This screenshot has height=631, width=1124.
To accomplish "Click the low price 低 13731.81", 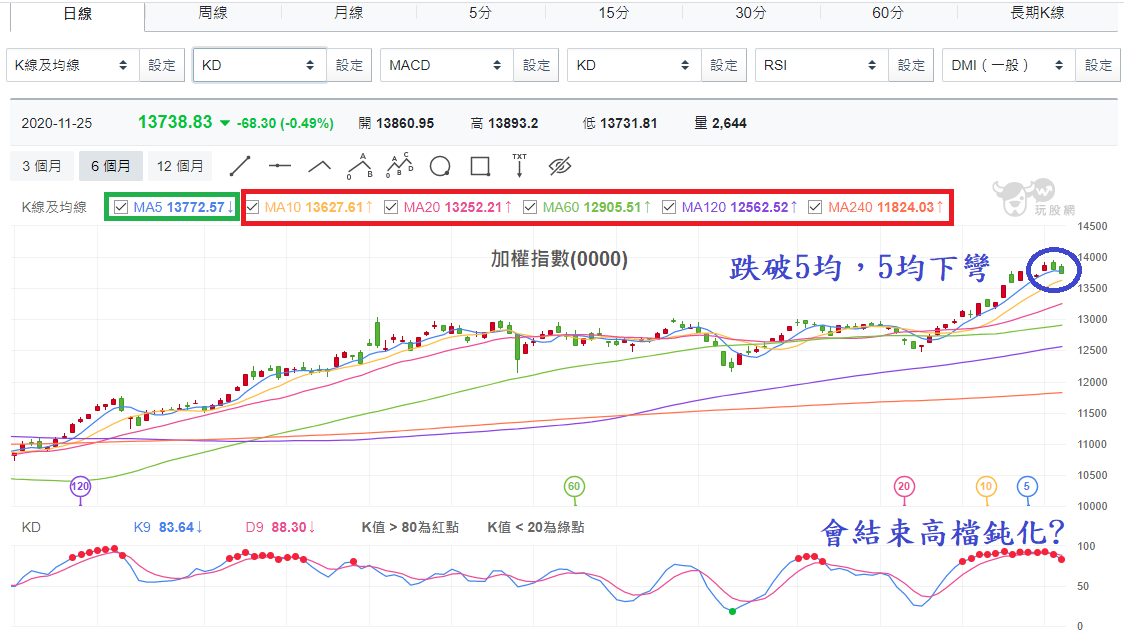I will 620,123.
